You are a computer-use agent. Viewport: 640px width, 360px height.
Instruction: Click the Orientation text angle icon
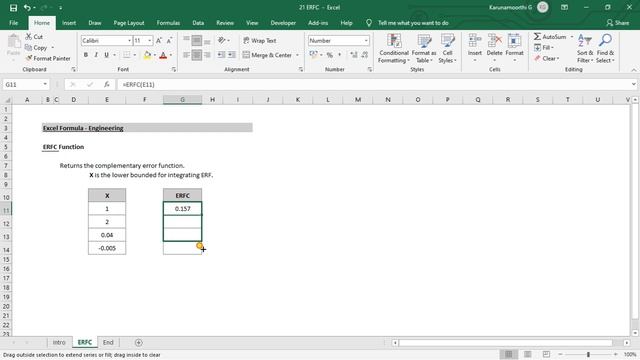(x=222, y=40)
